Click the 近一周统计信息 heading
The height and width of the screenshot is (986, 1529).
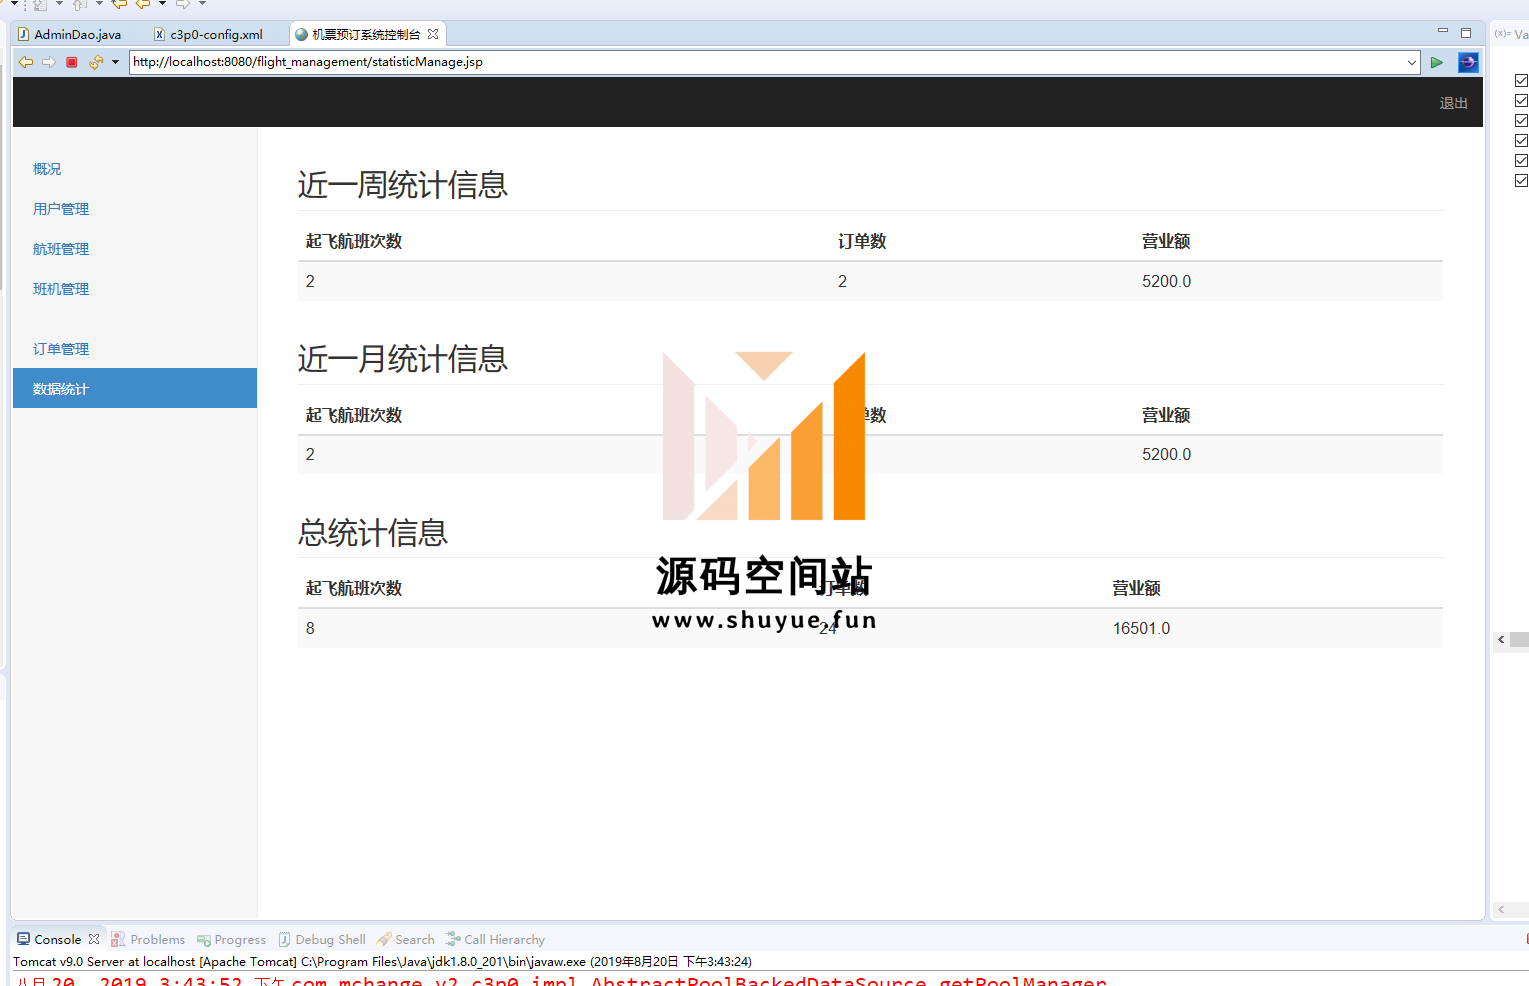click(x=403, y=185)
